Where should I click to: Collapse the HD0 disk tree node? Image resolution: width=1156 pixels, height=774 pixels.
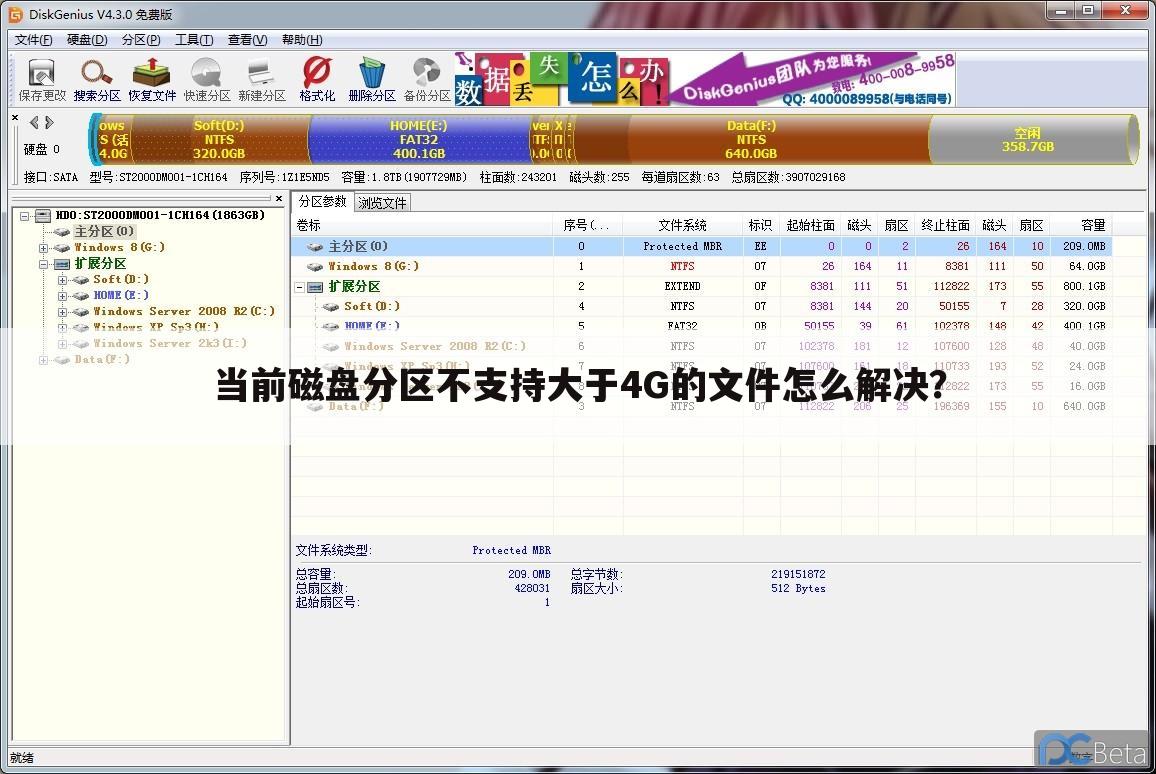(25, 215)
